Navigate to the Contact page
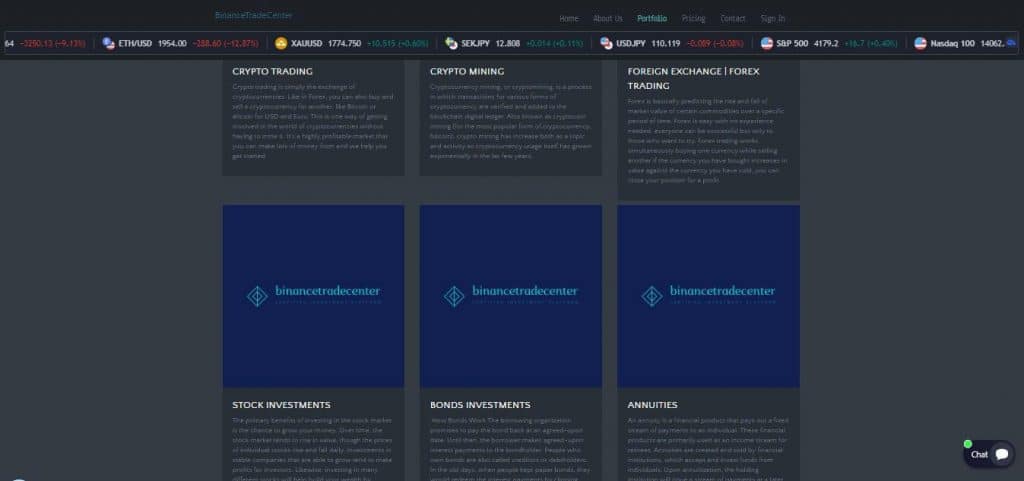This screenshot has height=481, width=1024. (x=733, y=18)
